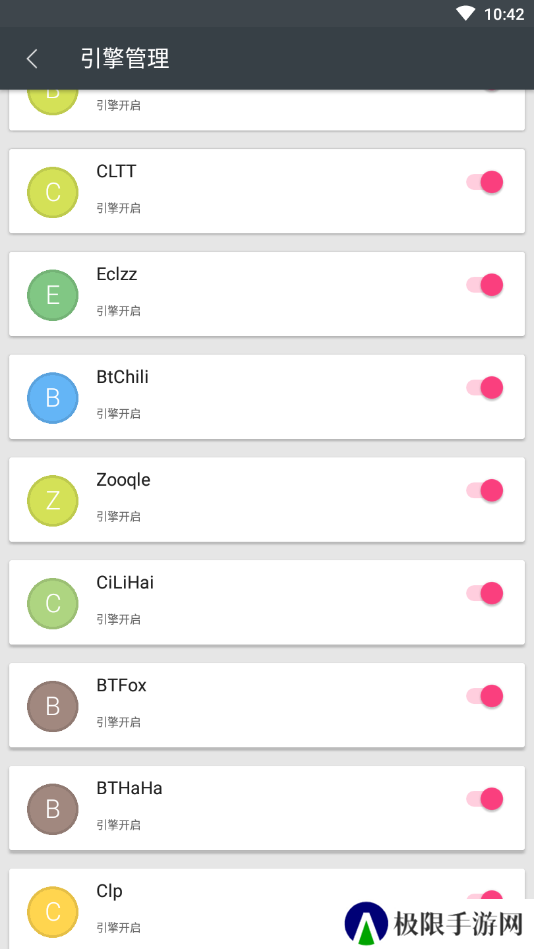
Task: Tap the green E avatar for Eclzz
Action: 53,295
